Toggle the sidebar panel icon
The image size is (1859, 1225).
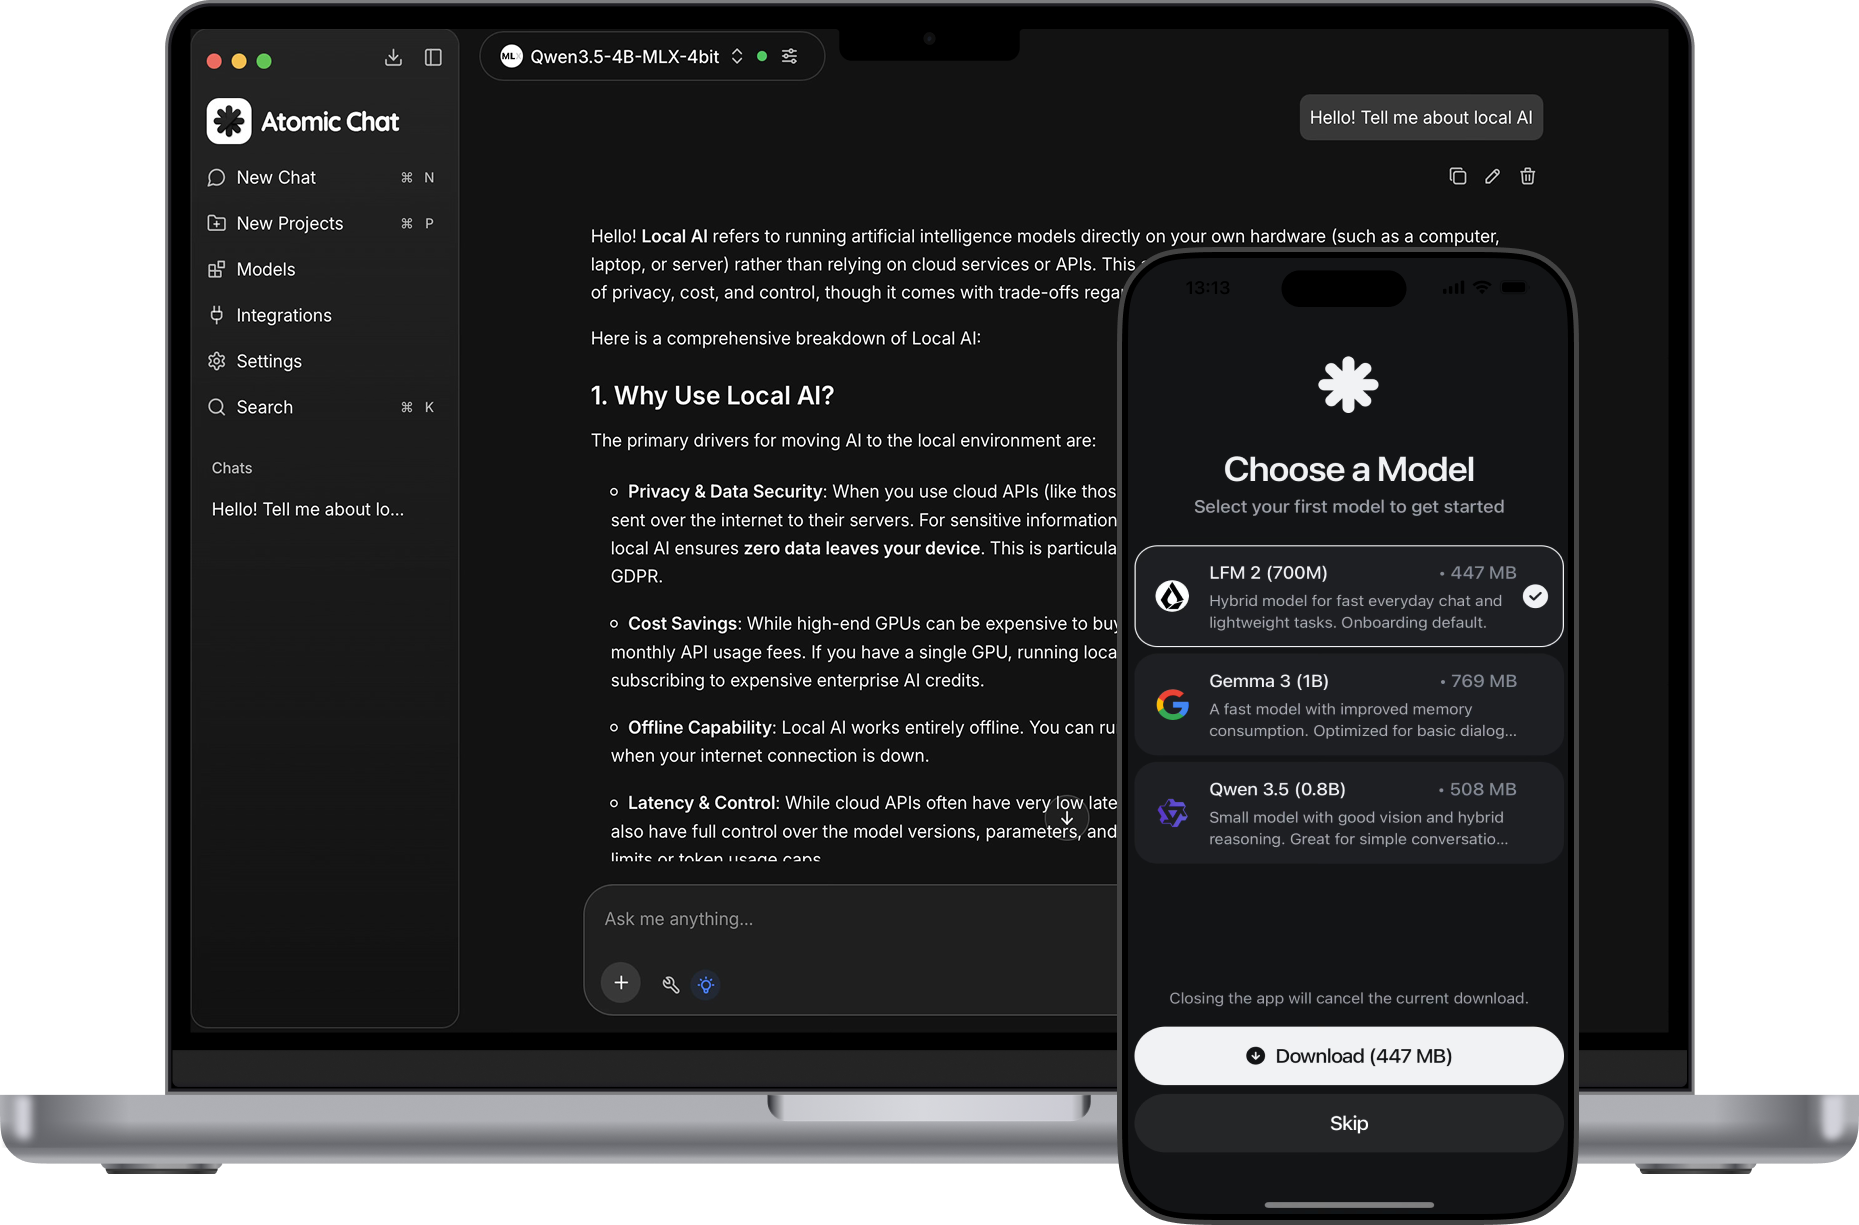point(433,58)
